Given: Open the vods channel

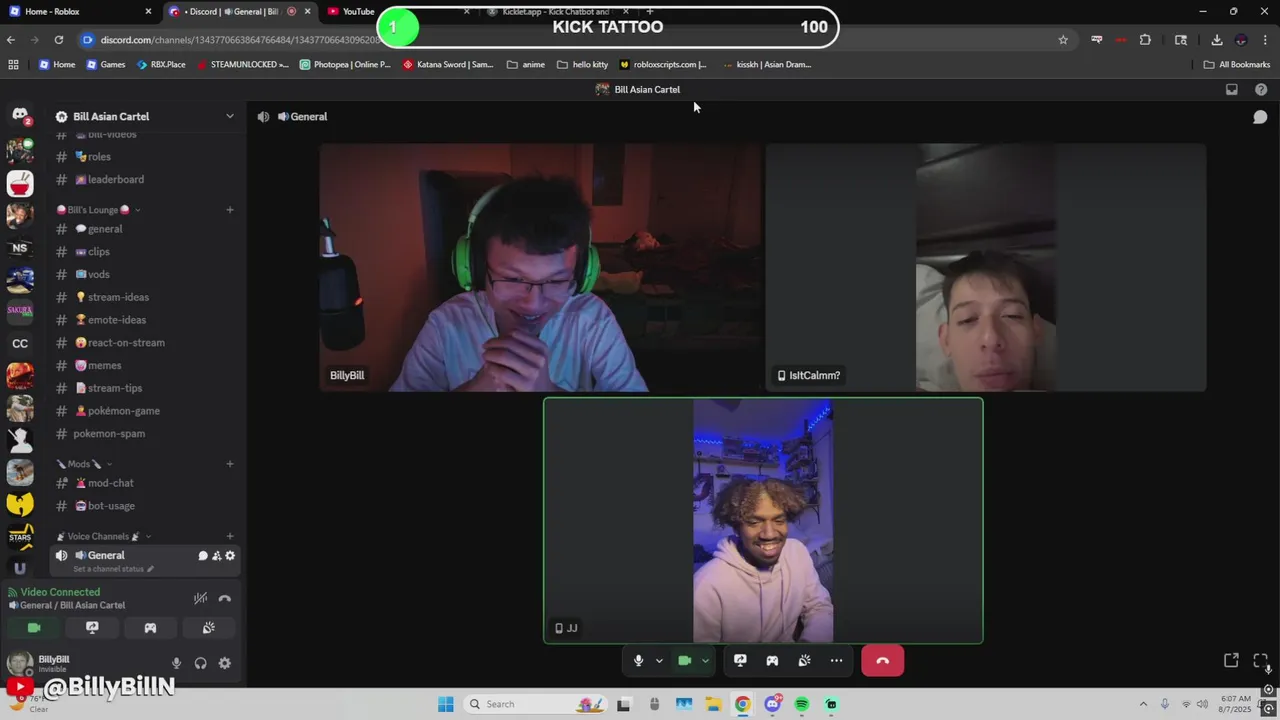Looking at the screenshot, I should pos(145,275).
